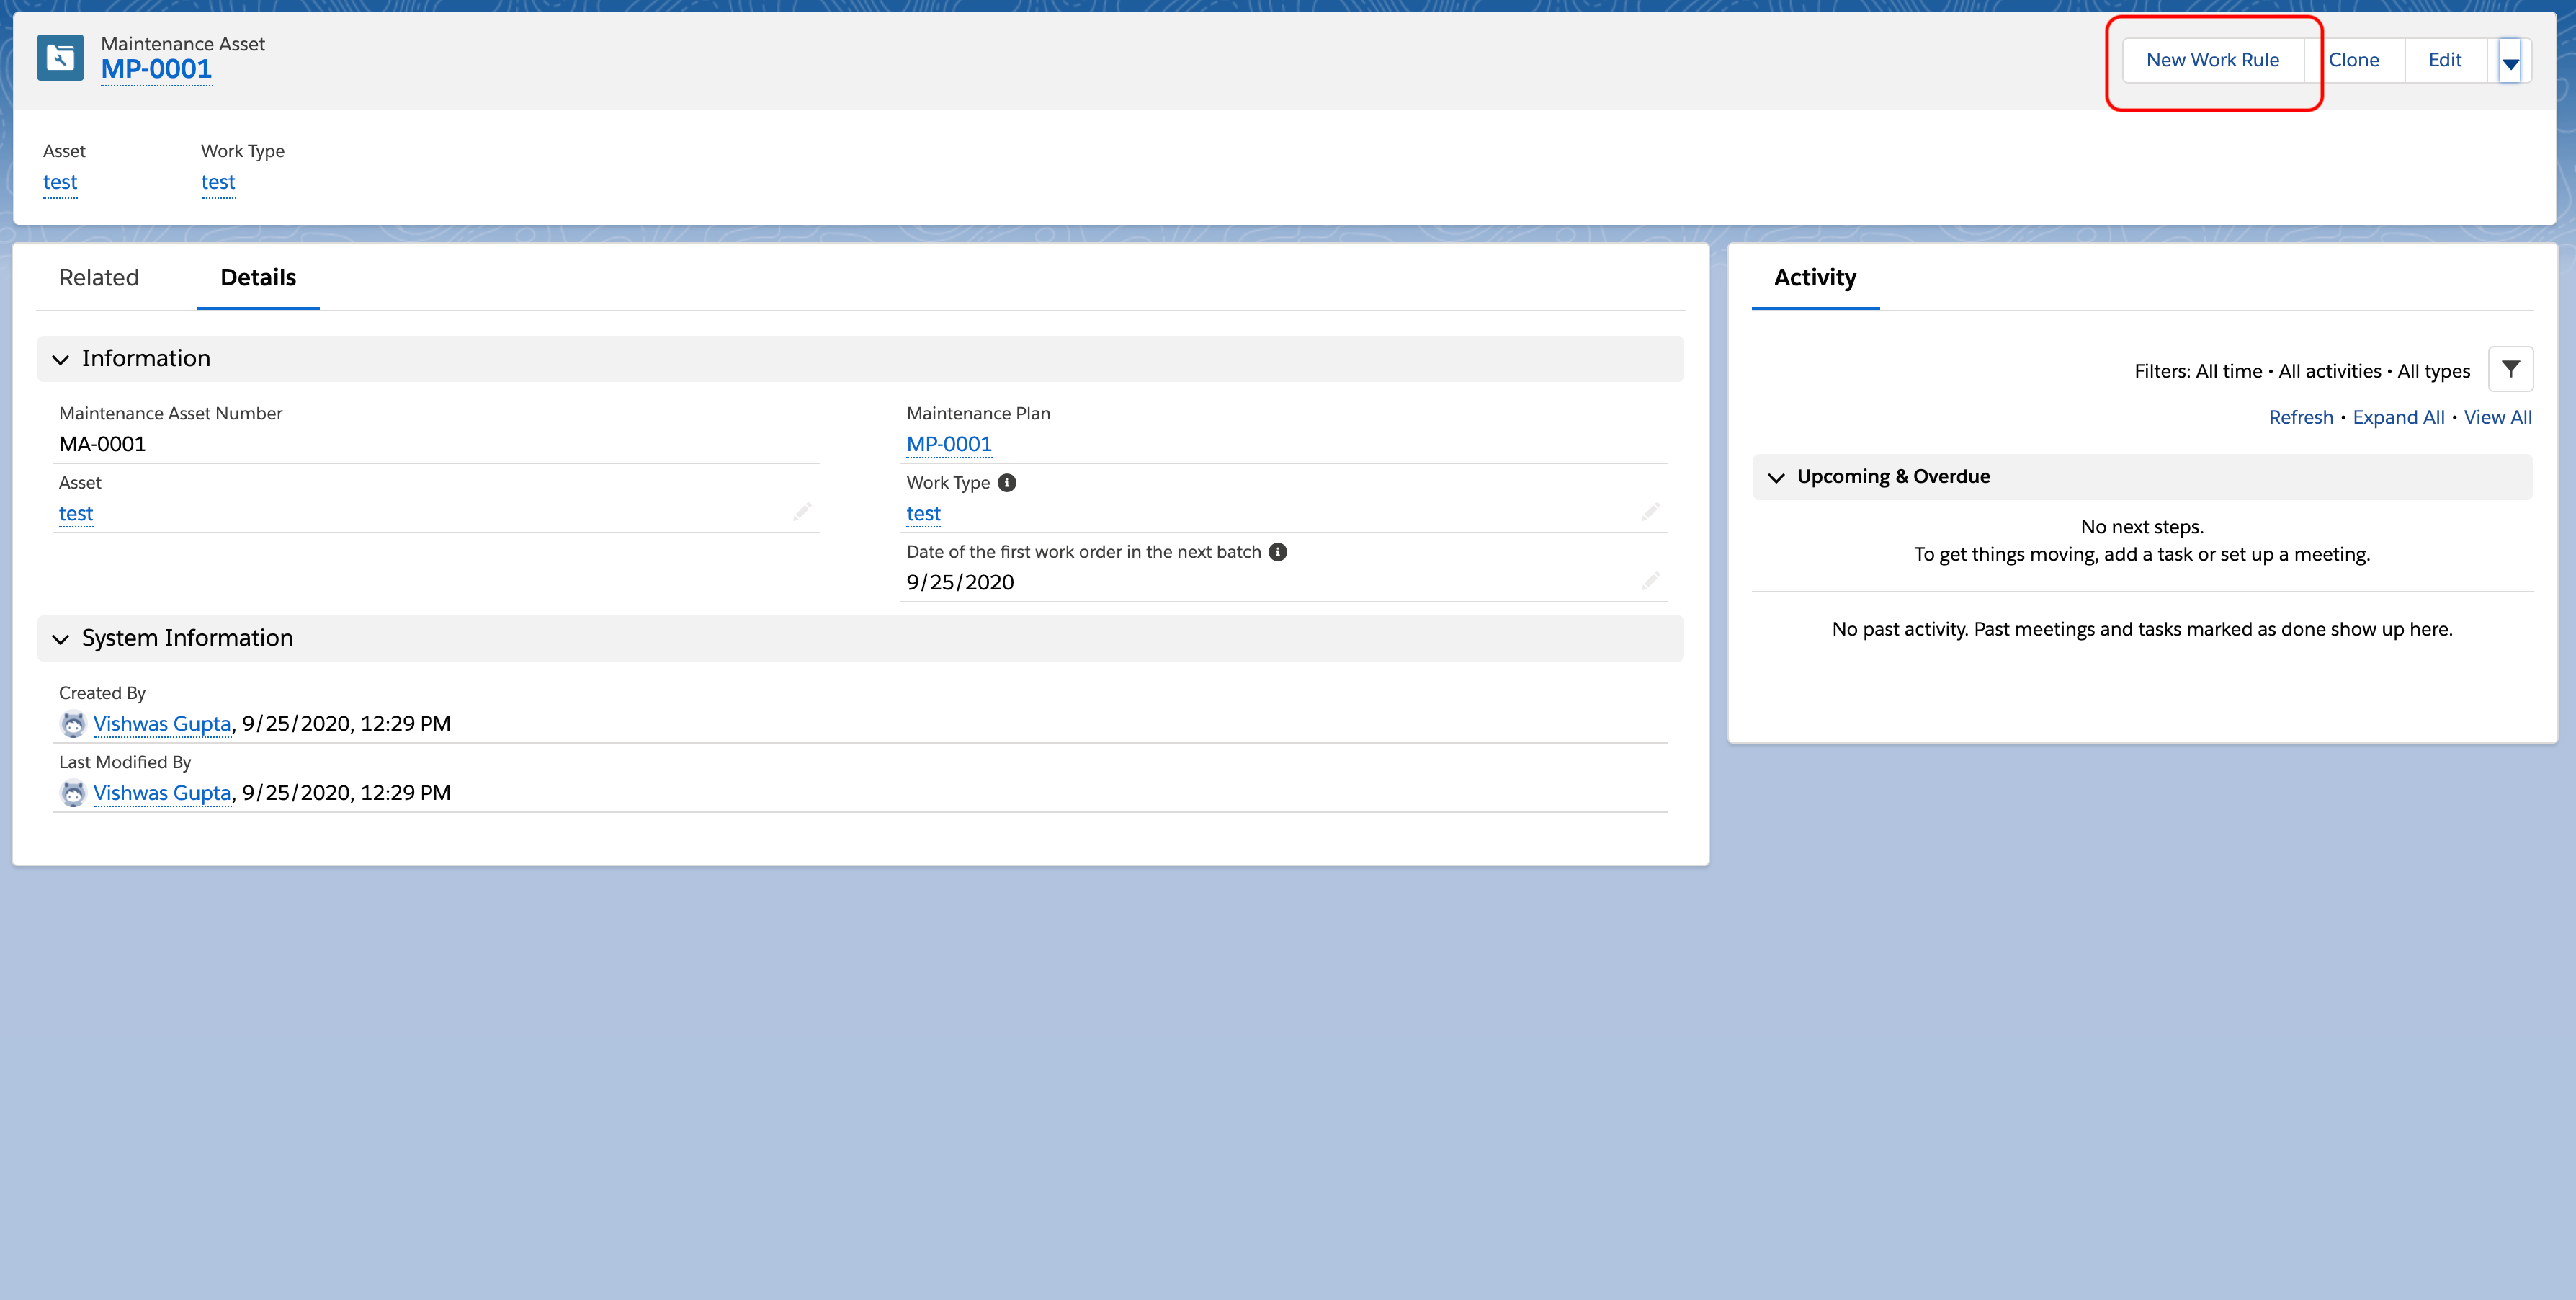
Task: Edit Work Type using the pencil icon
Action: (1652, 511)
